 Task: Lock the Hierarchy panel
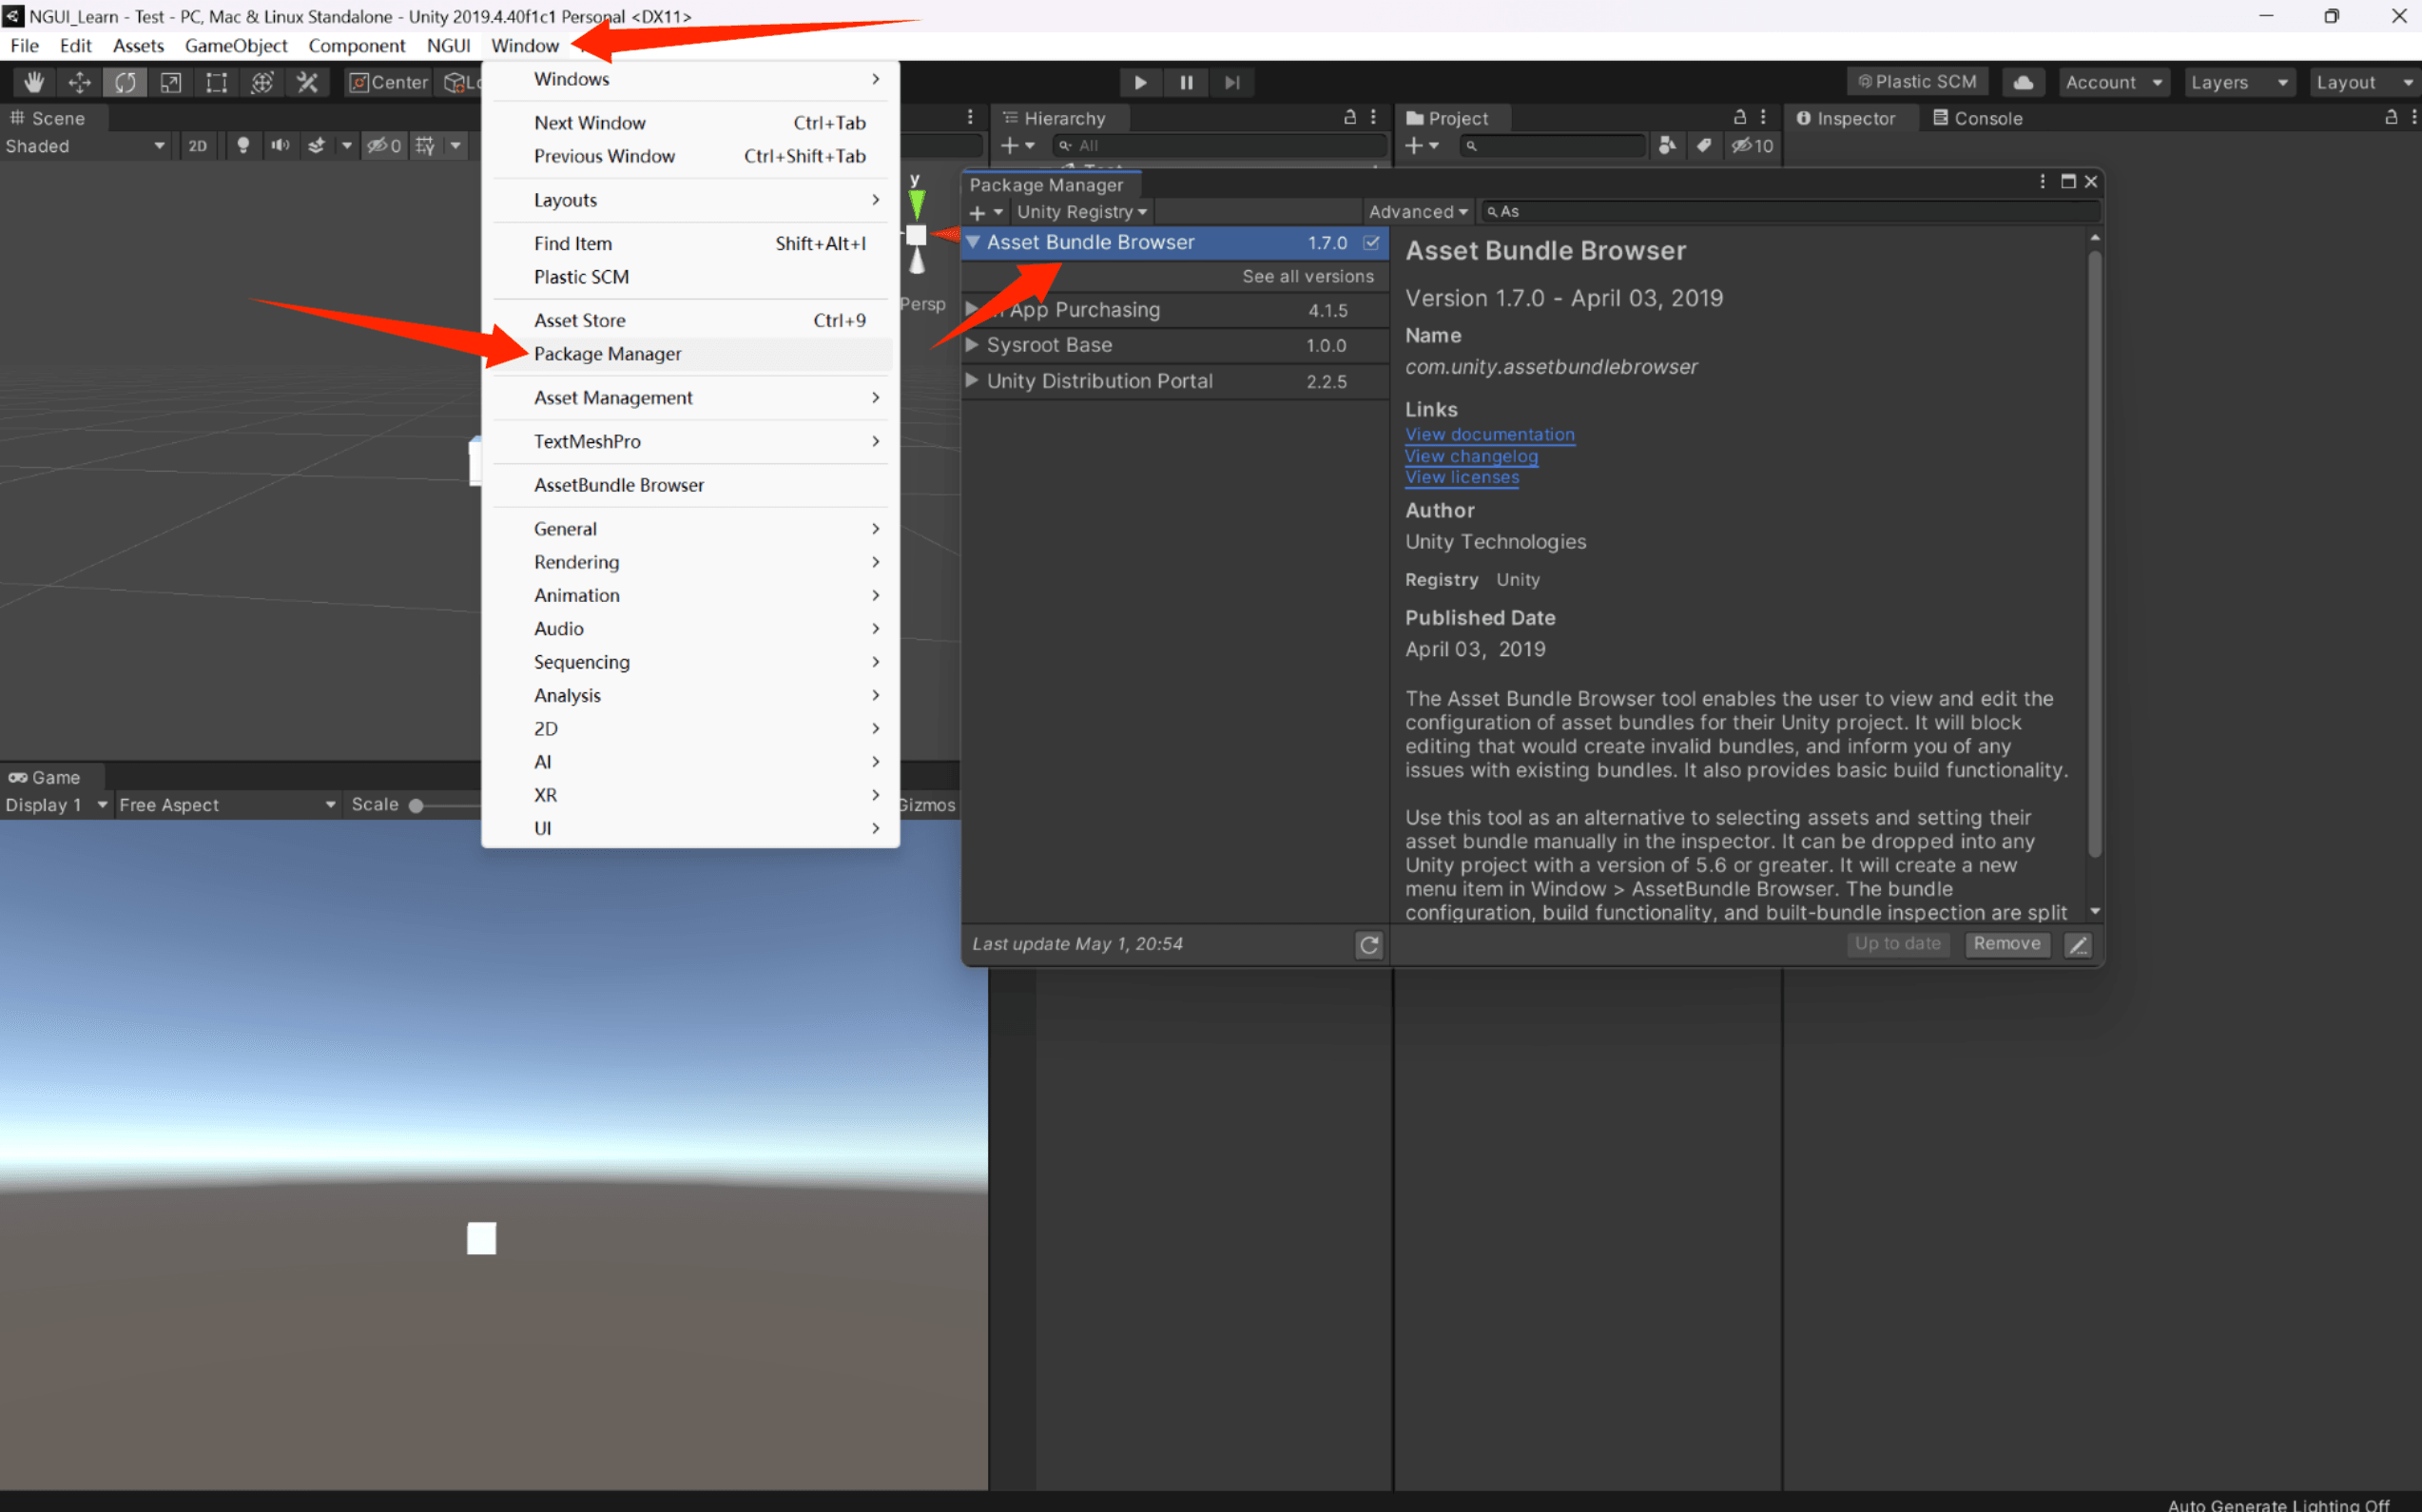pyautogui.click(x=1350, y=117)
